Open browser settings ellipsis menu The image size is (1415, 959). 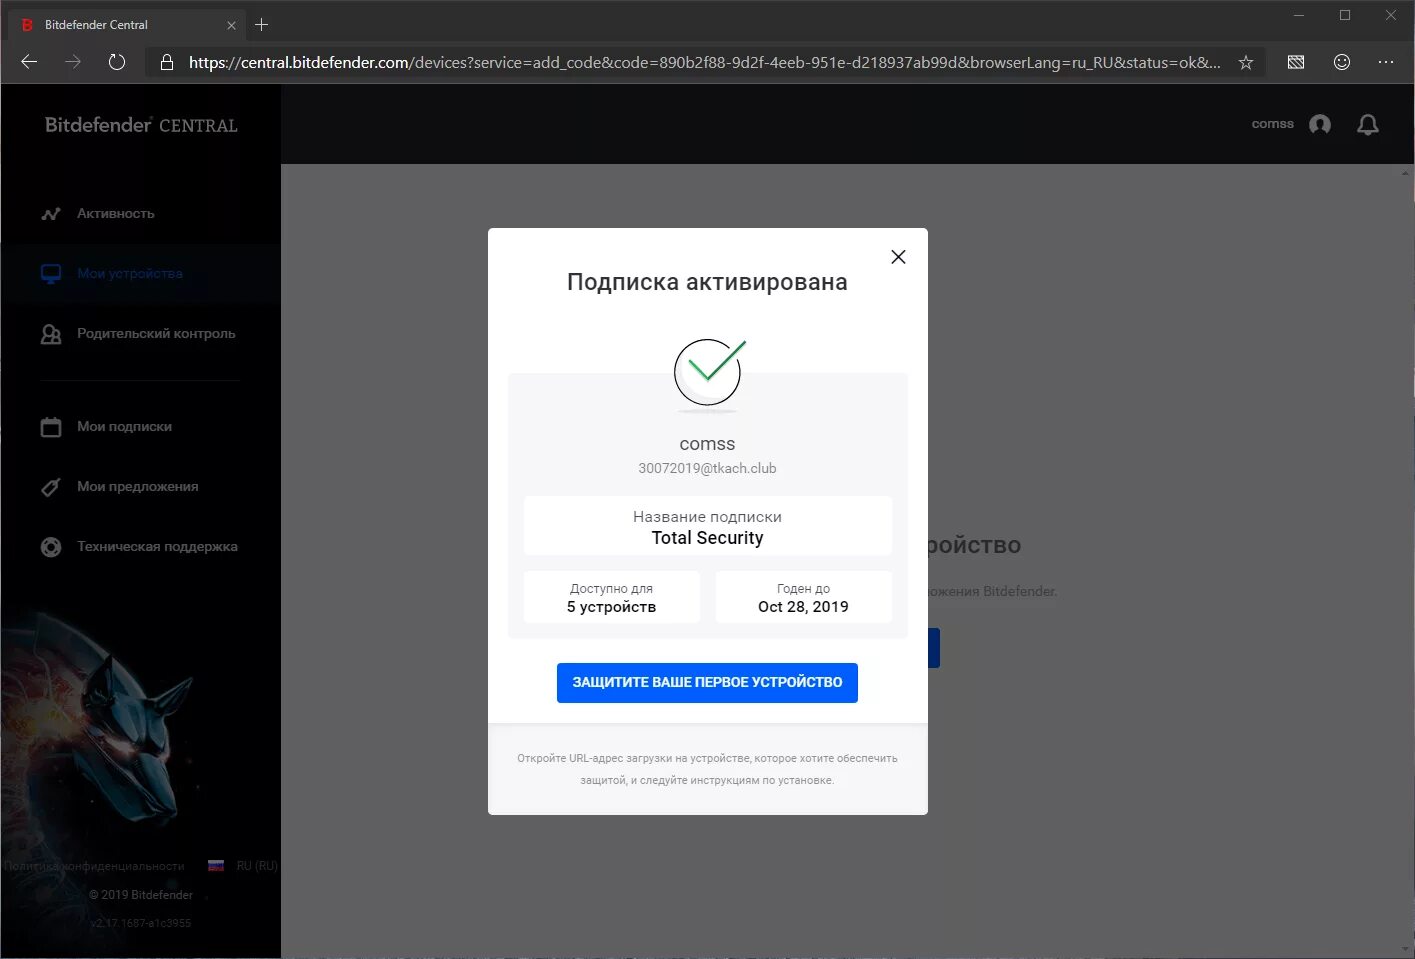[1386, 62]
